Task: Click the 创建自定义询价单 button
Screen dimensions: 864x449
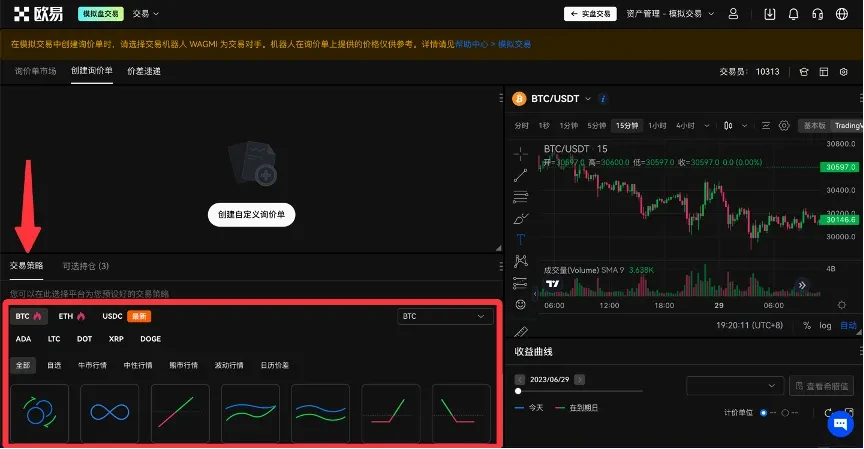Action: tap(252, 215)
